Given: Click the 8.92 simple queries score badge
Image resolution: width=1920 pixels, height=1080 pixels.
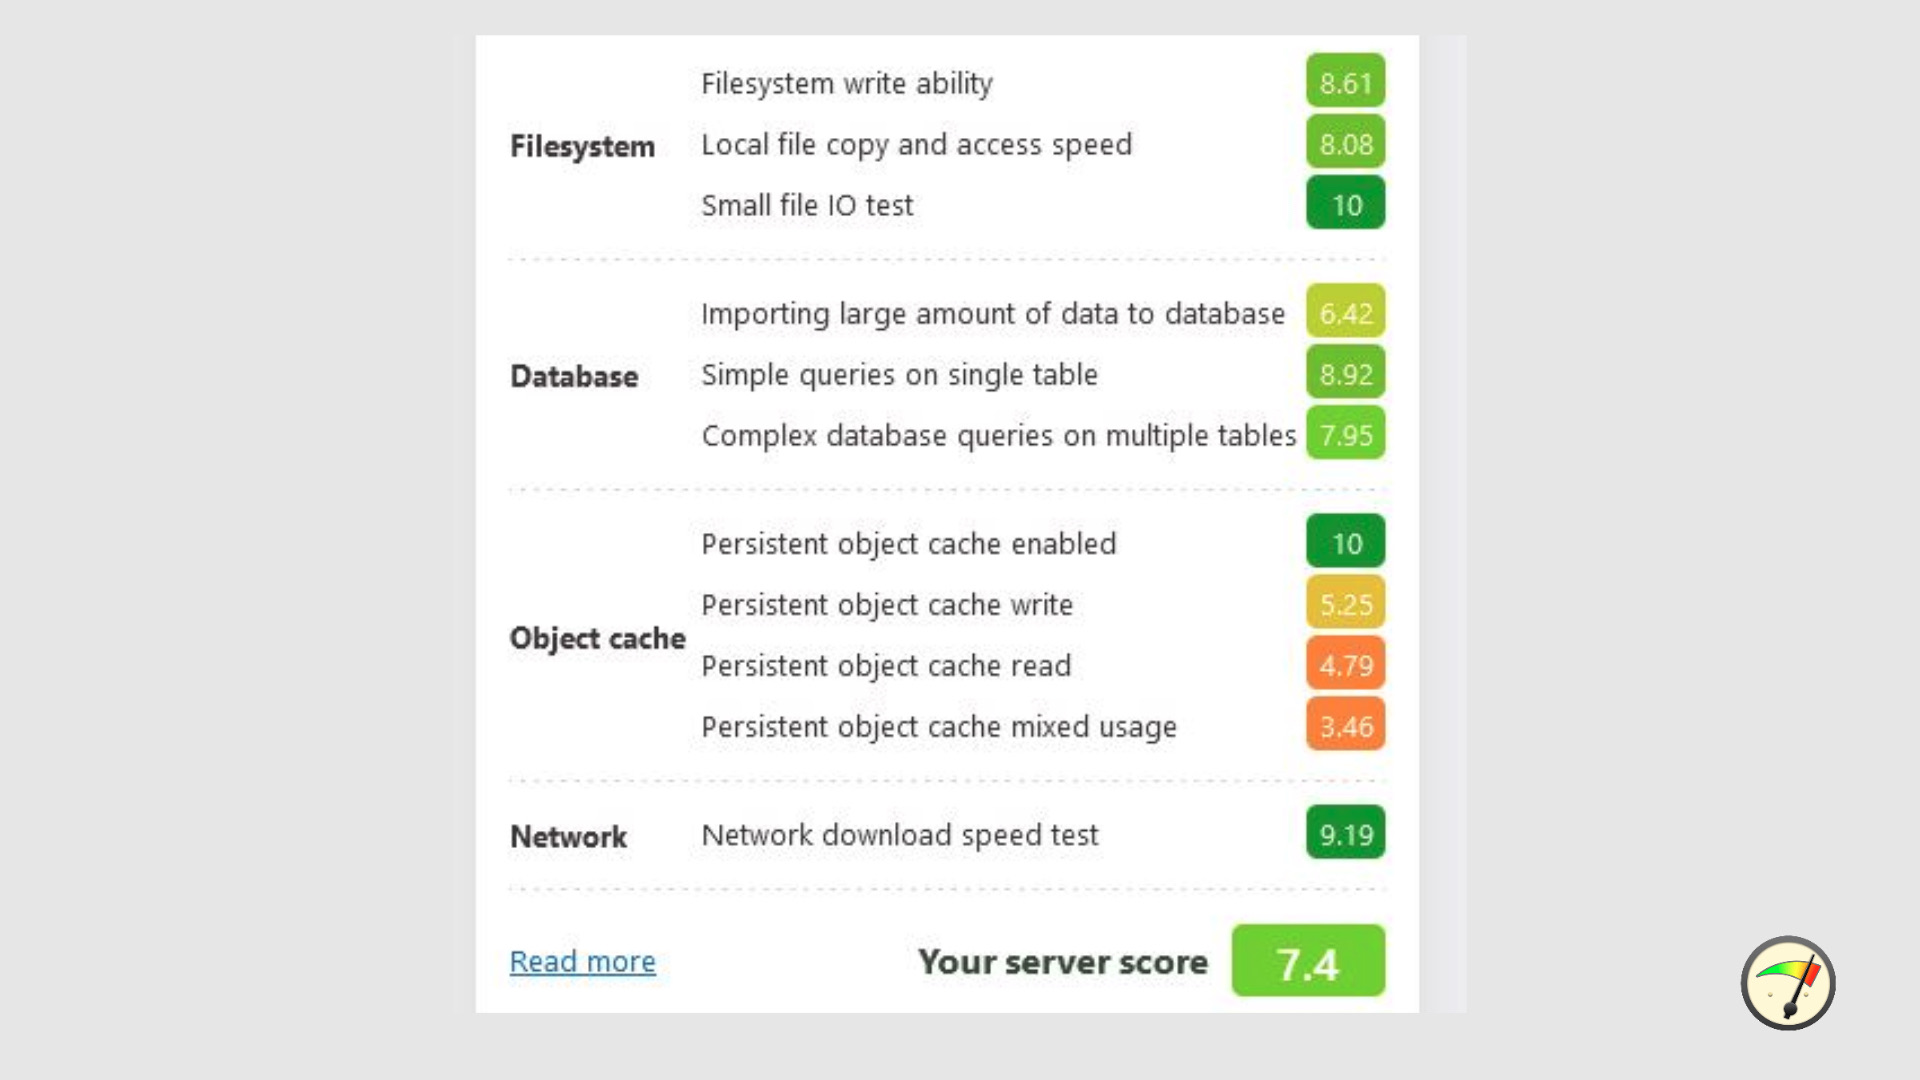Looking at the screenshot, I should [x=1345, y=373].
